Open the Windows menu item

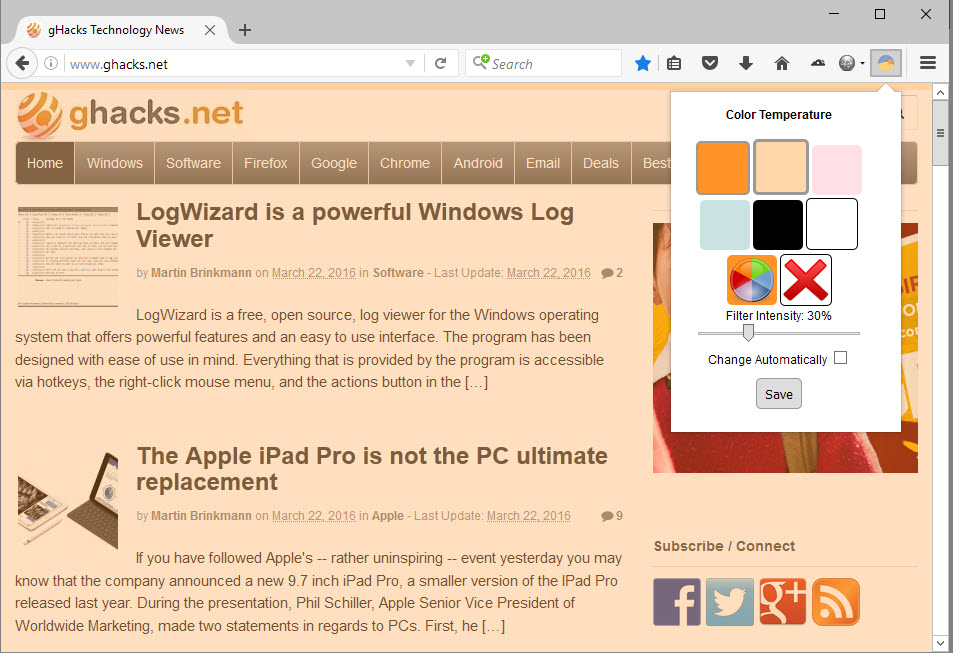115,163
